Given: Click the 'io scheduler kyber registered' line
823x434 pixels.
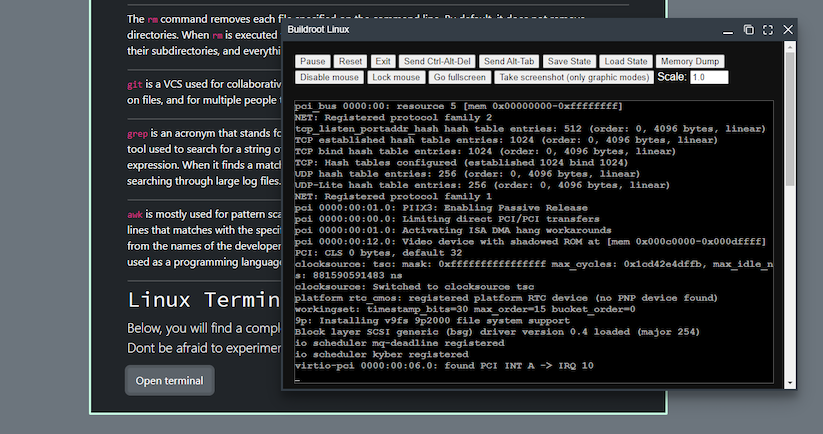Looking at the screenshot, I should pyautogui.click(x=382, y=354).
